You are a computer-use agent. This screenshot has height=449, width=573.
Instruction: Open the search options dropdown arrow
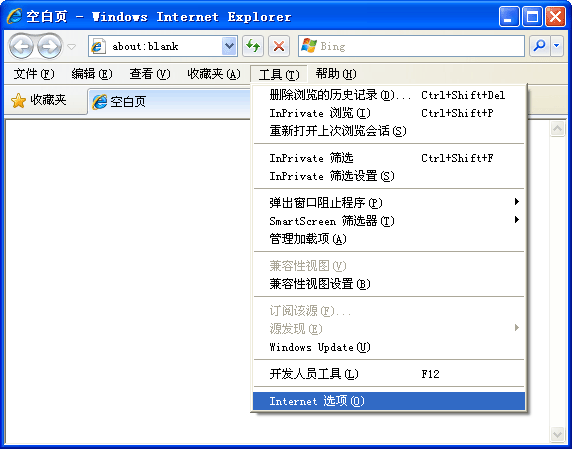click(x=557, y=46)
